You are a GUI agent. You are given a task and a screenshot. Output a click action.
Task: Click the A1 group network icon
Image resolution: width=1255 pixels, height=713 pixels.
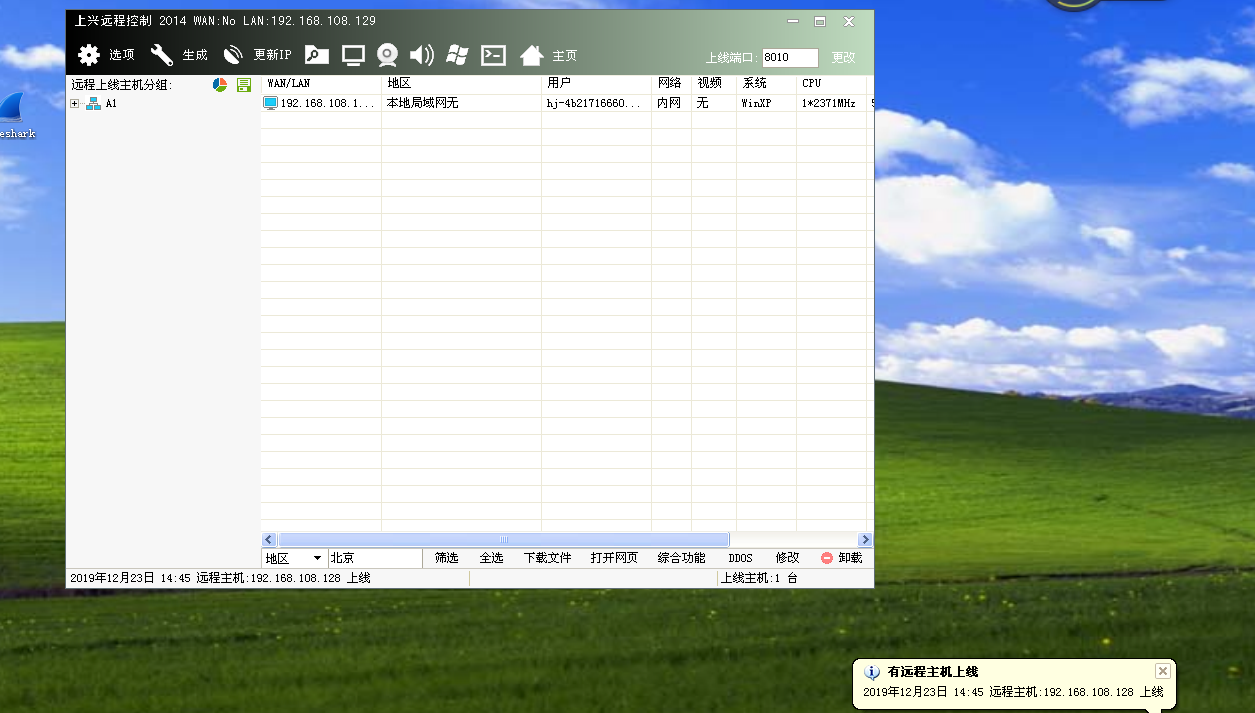point(93,103)
